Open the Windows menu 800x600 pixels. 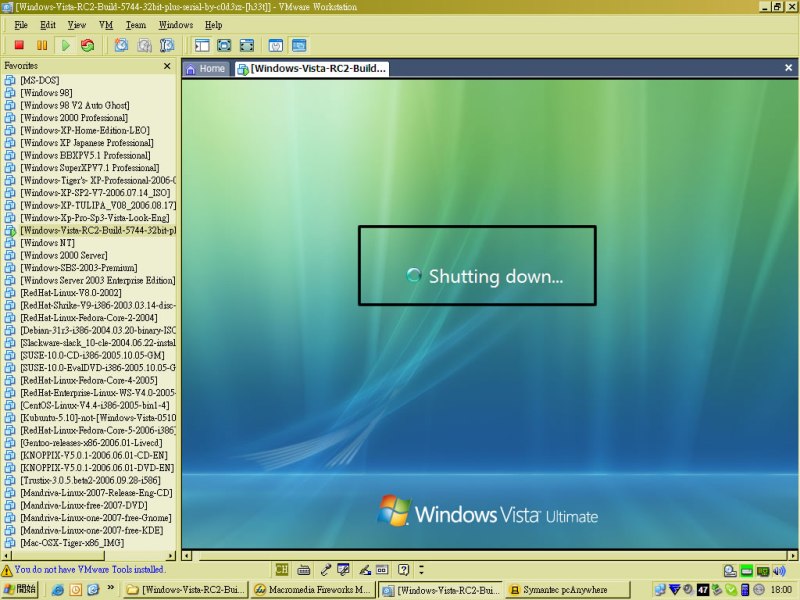tap(176, 25)
